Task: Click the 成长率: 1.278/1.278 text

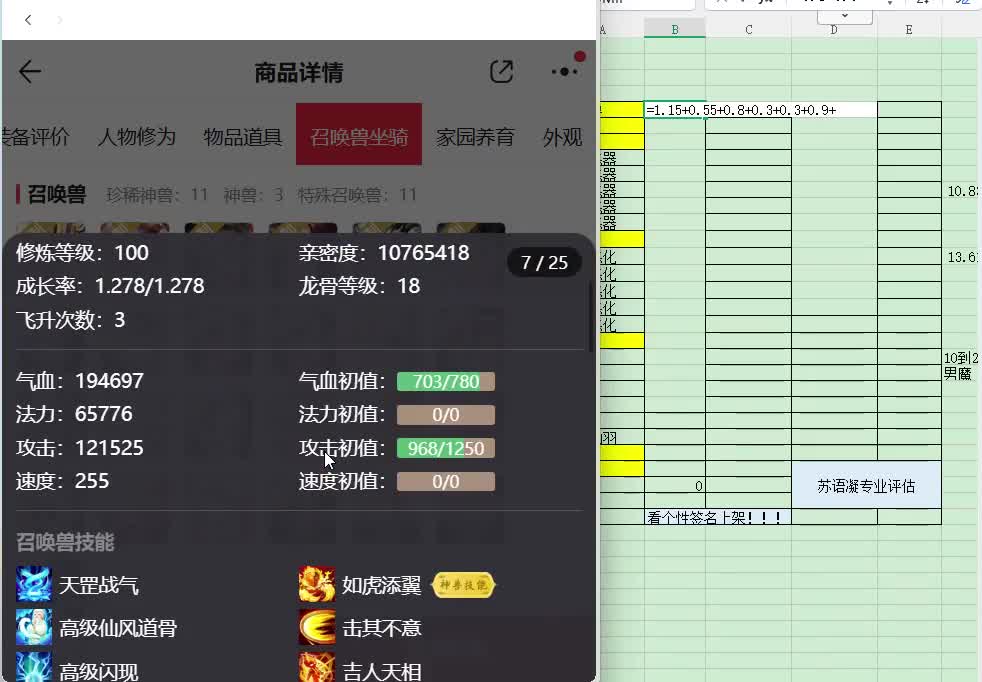Action: (x=110, y=286)
